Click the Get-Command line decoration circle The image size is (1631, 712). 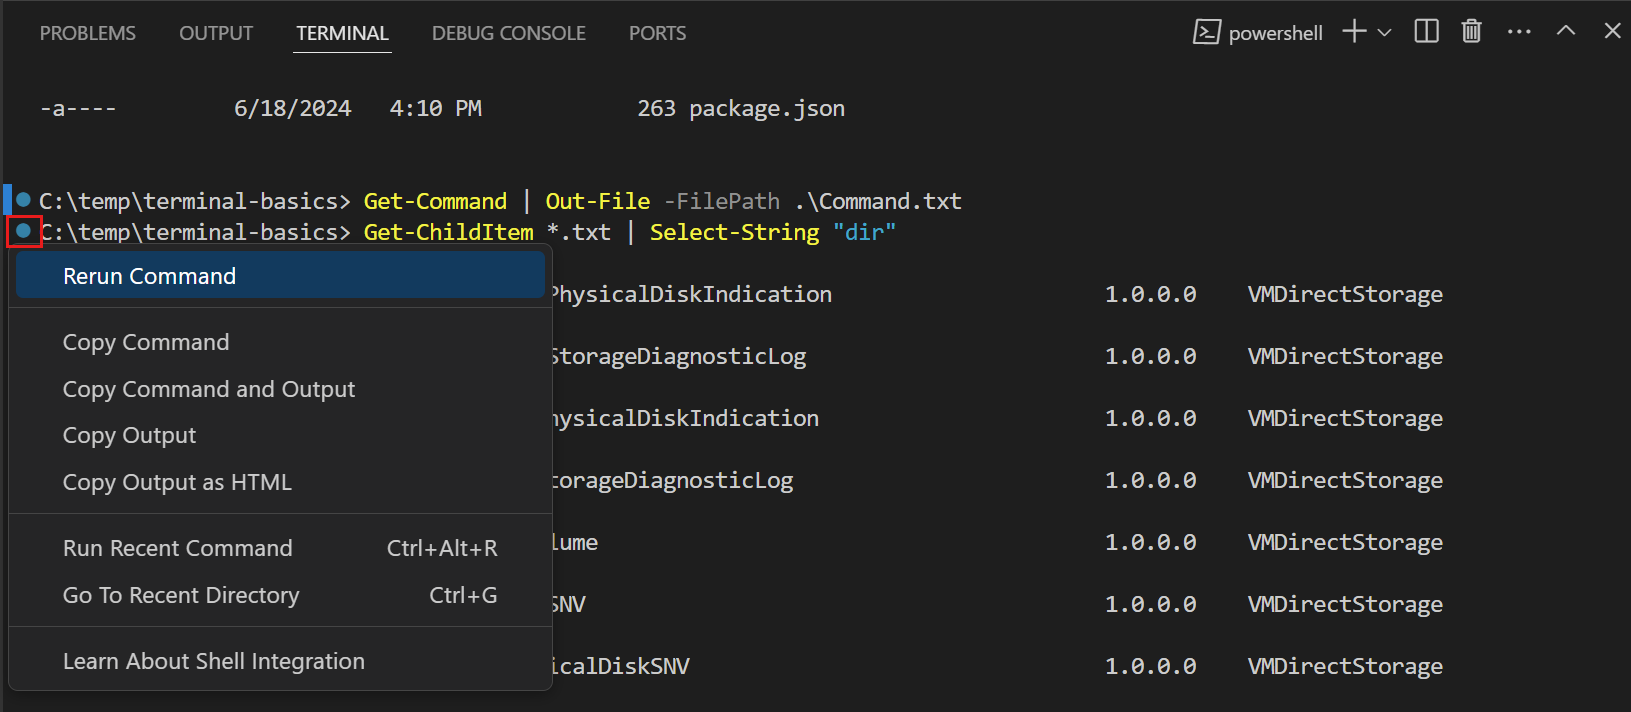pos(24,200)
